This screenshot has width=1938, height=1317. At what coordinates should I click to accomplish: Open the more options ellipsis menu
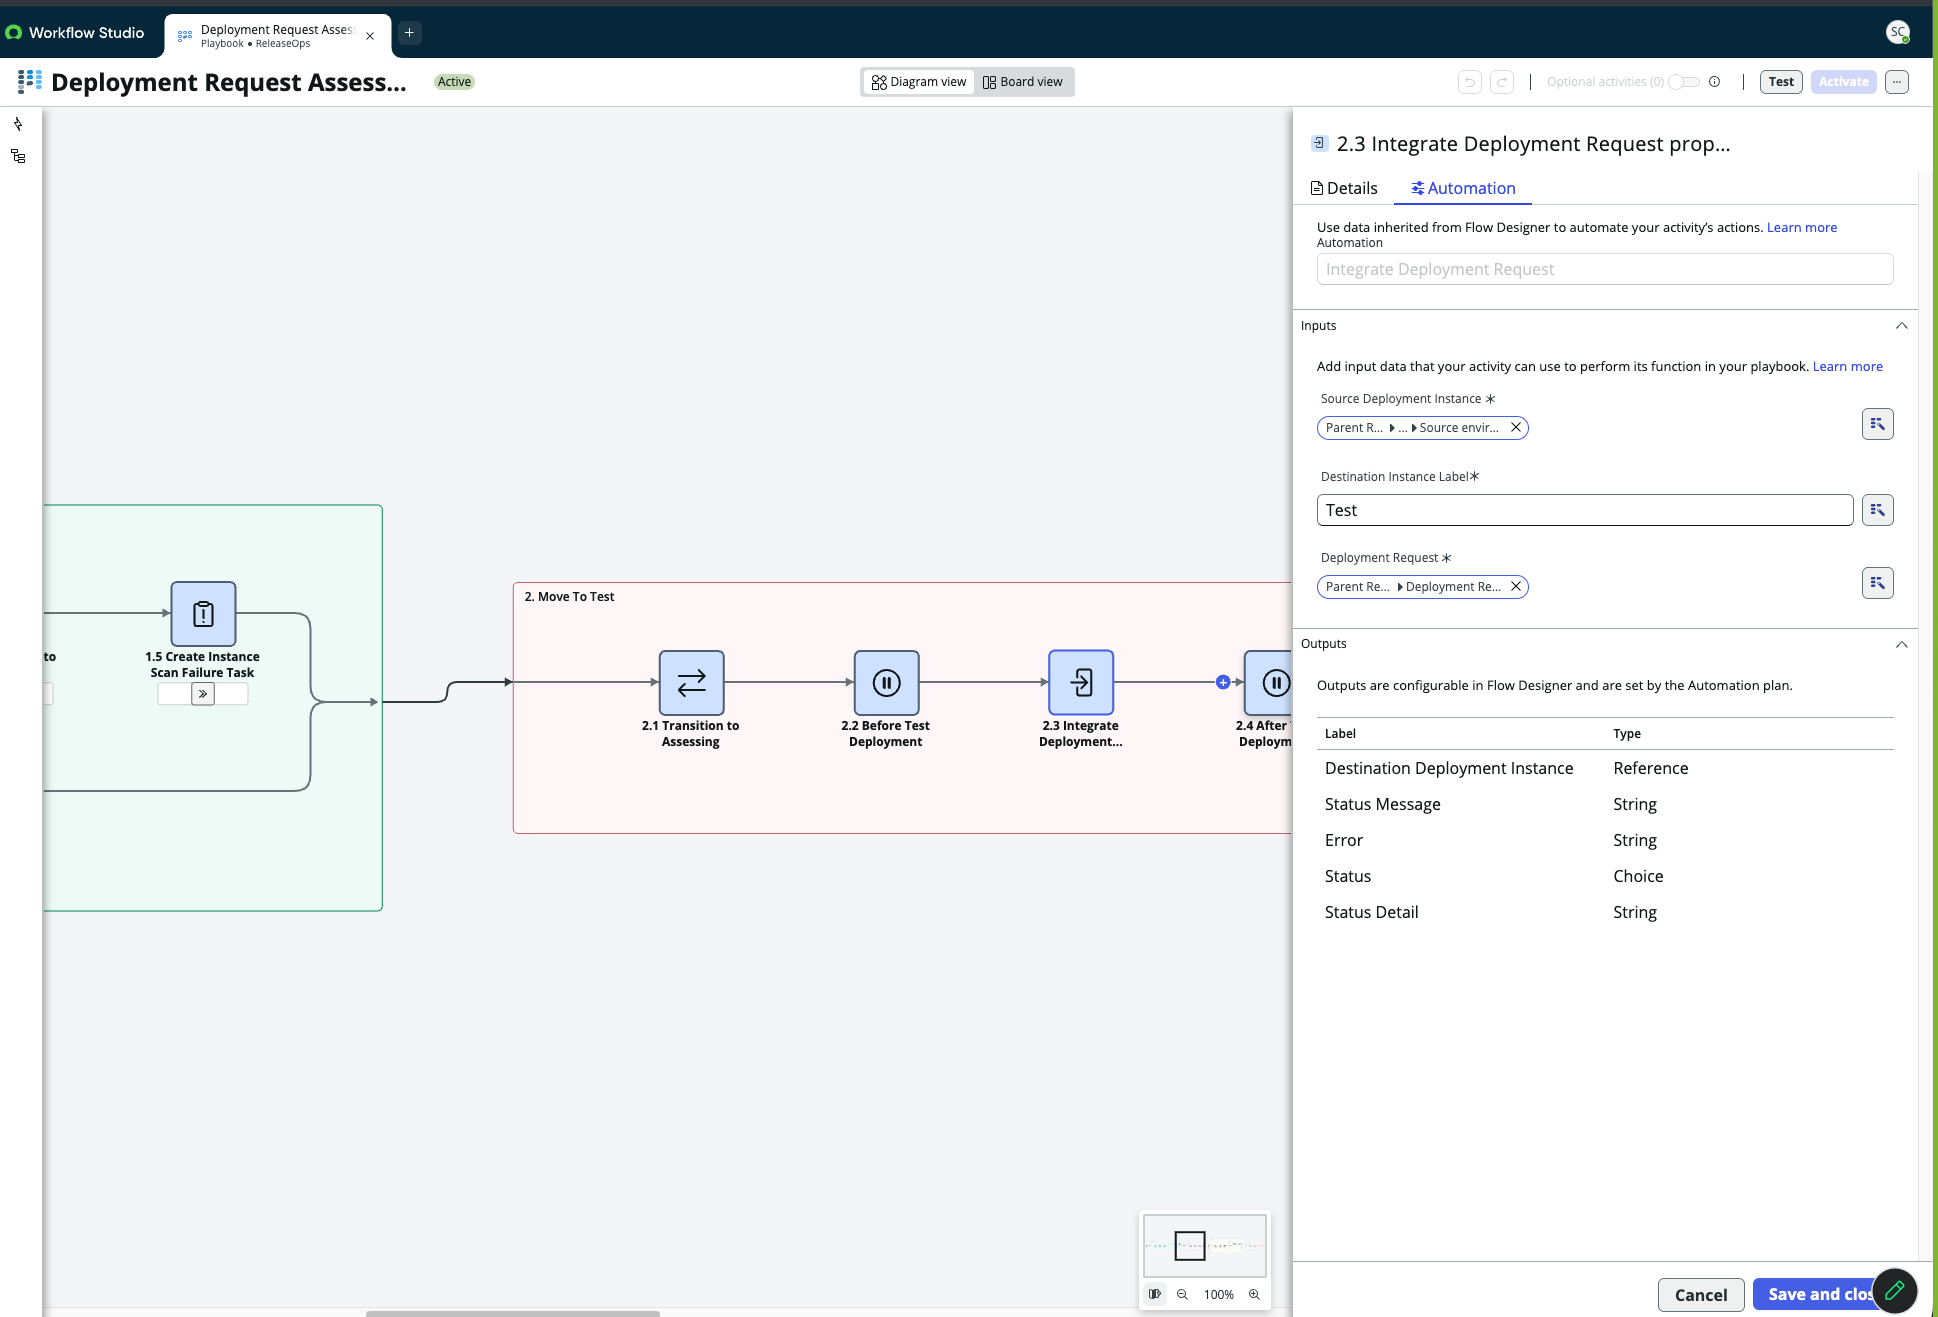(x=1896, y=82)
